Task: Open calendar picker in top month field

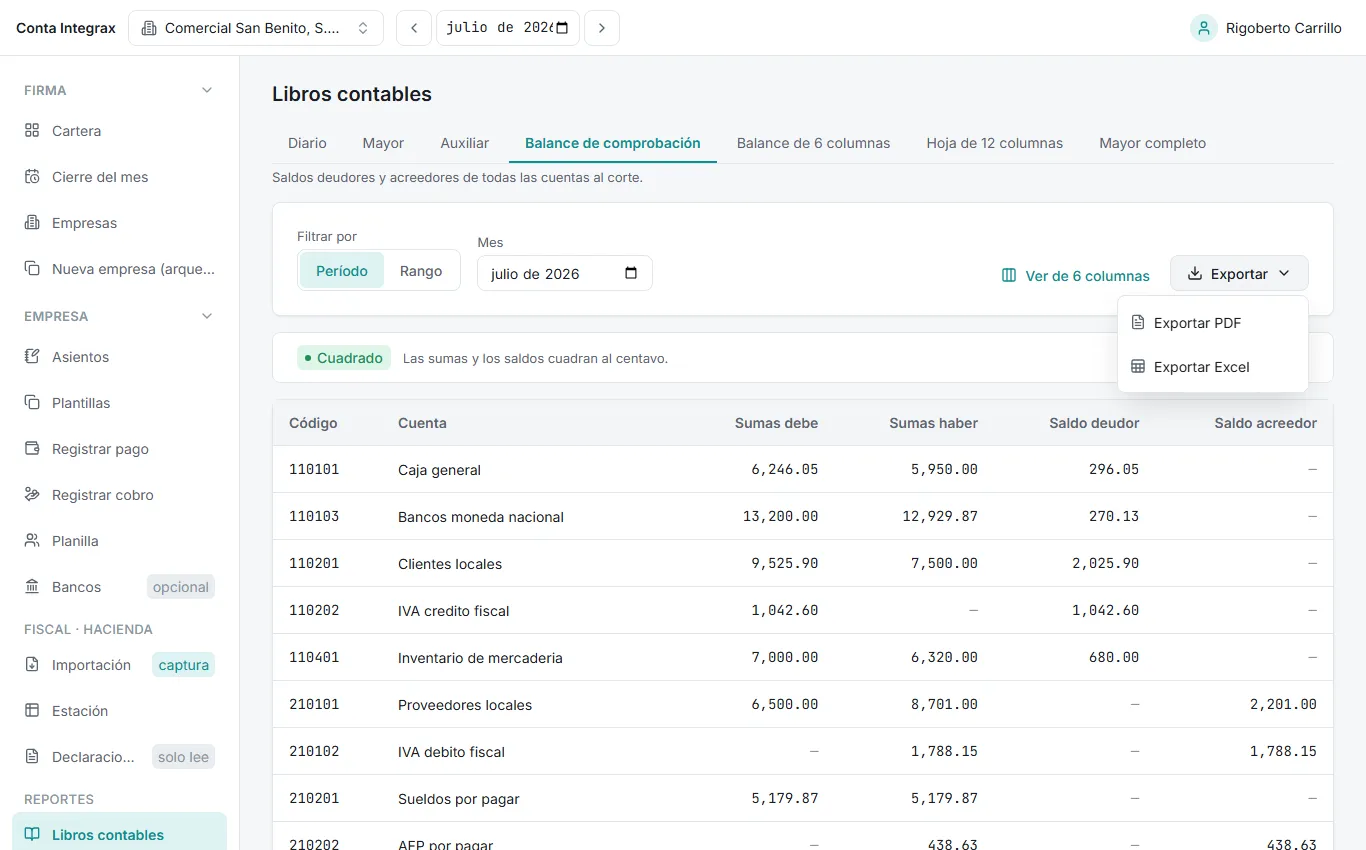Action: coord(563,28)
